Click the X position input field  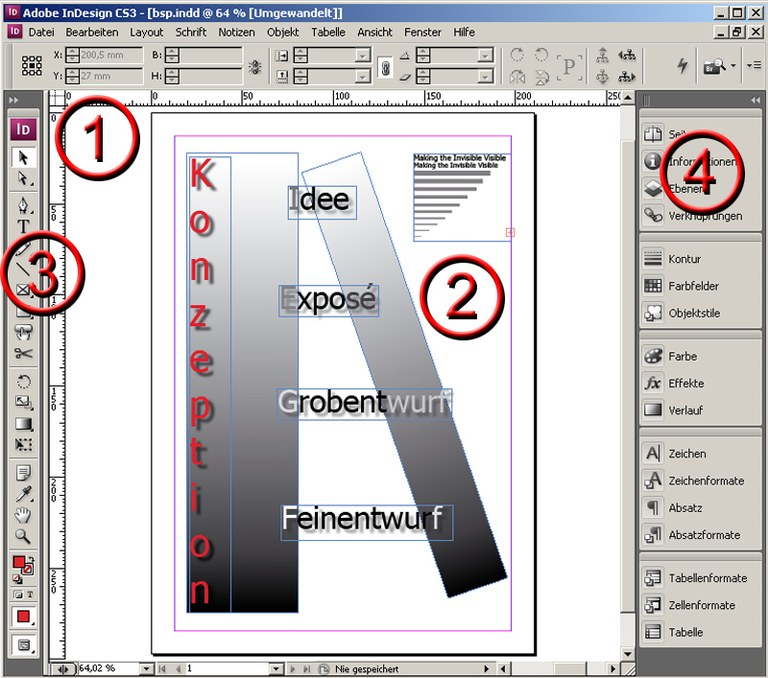coord(111,55)
